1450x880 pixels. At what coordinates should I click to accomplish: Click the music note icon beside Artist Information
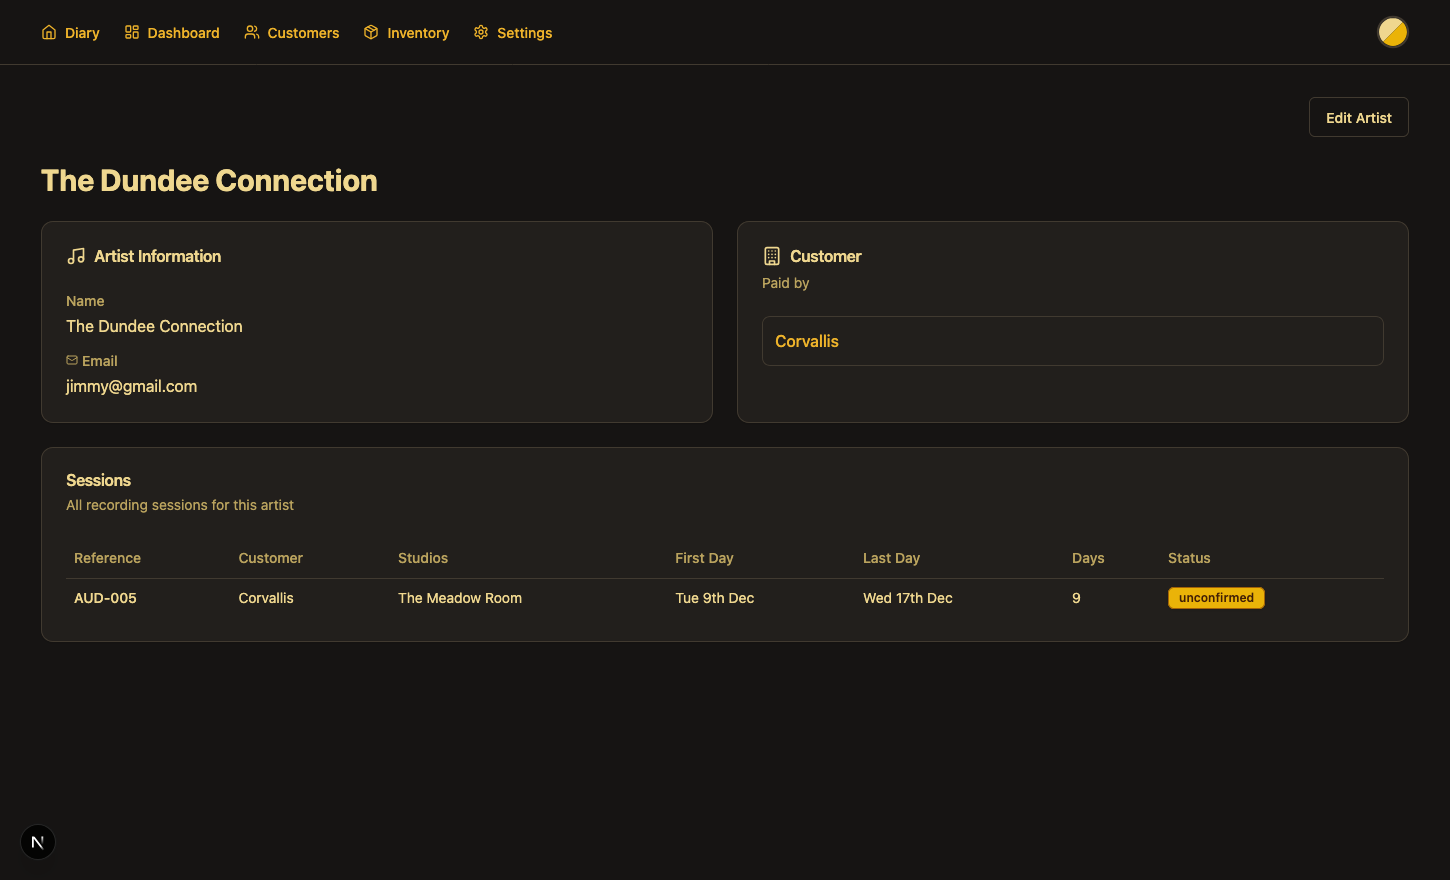pyautogui.click(x=76, y=256)
